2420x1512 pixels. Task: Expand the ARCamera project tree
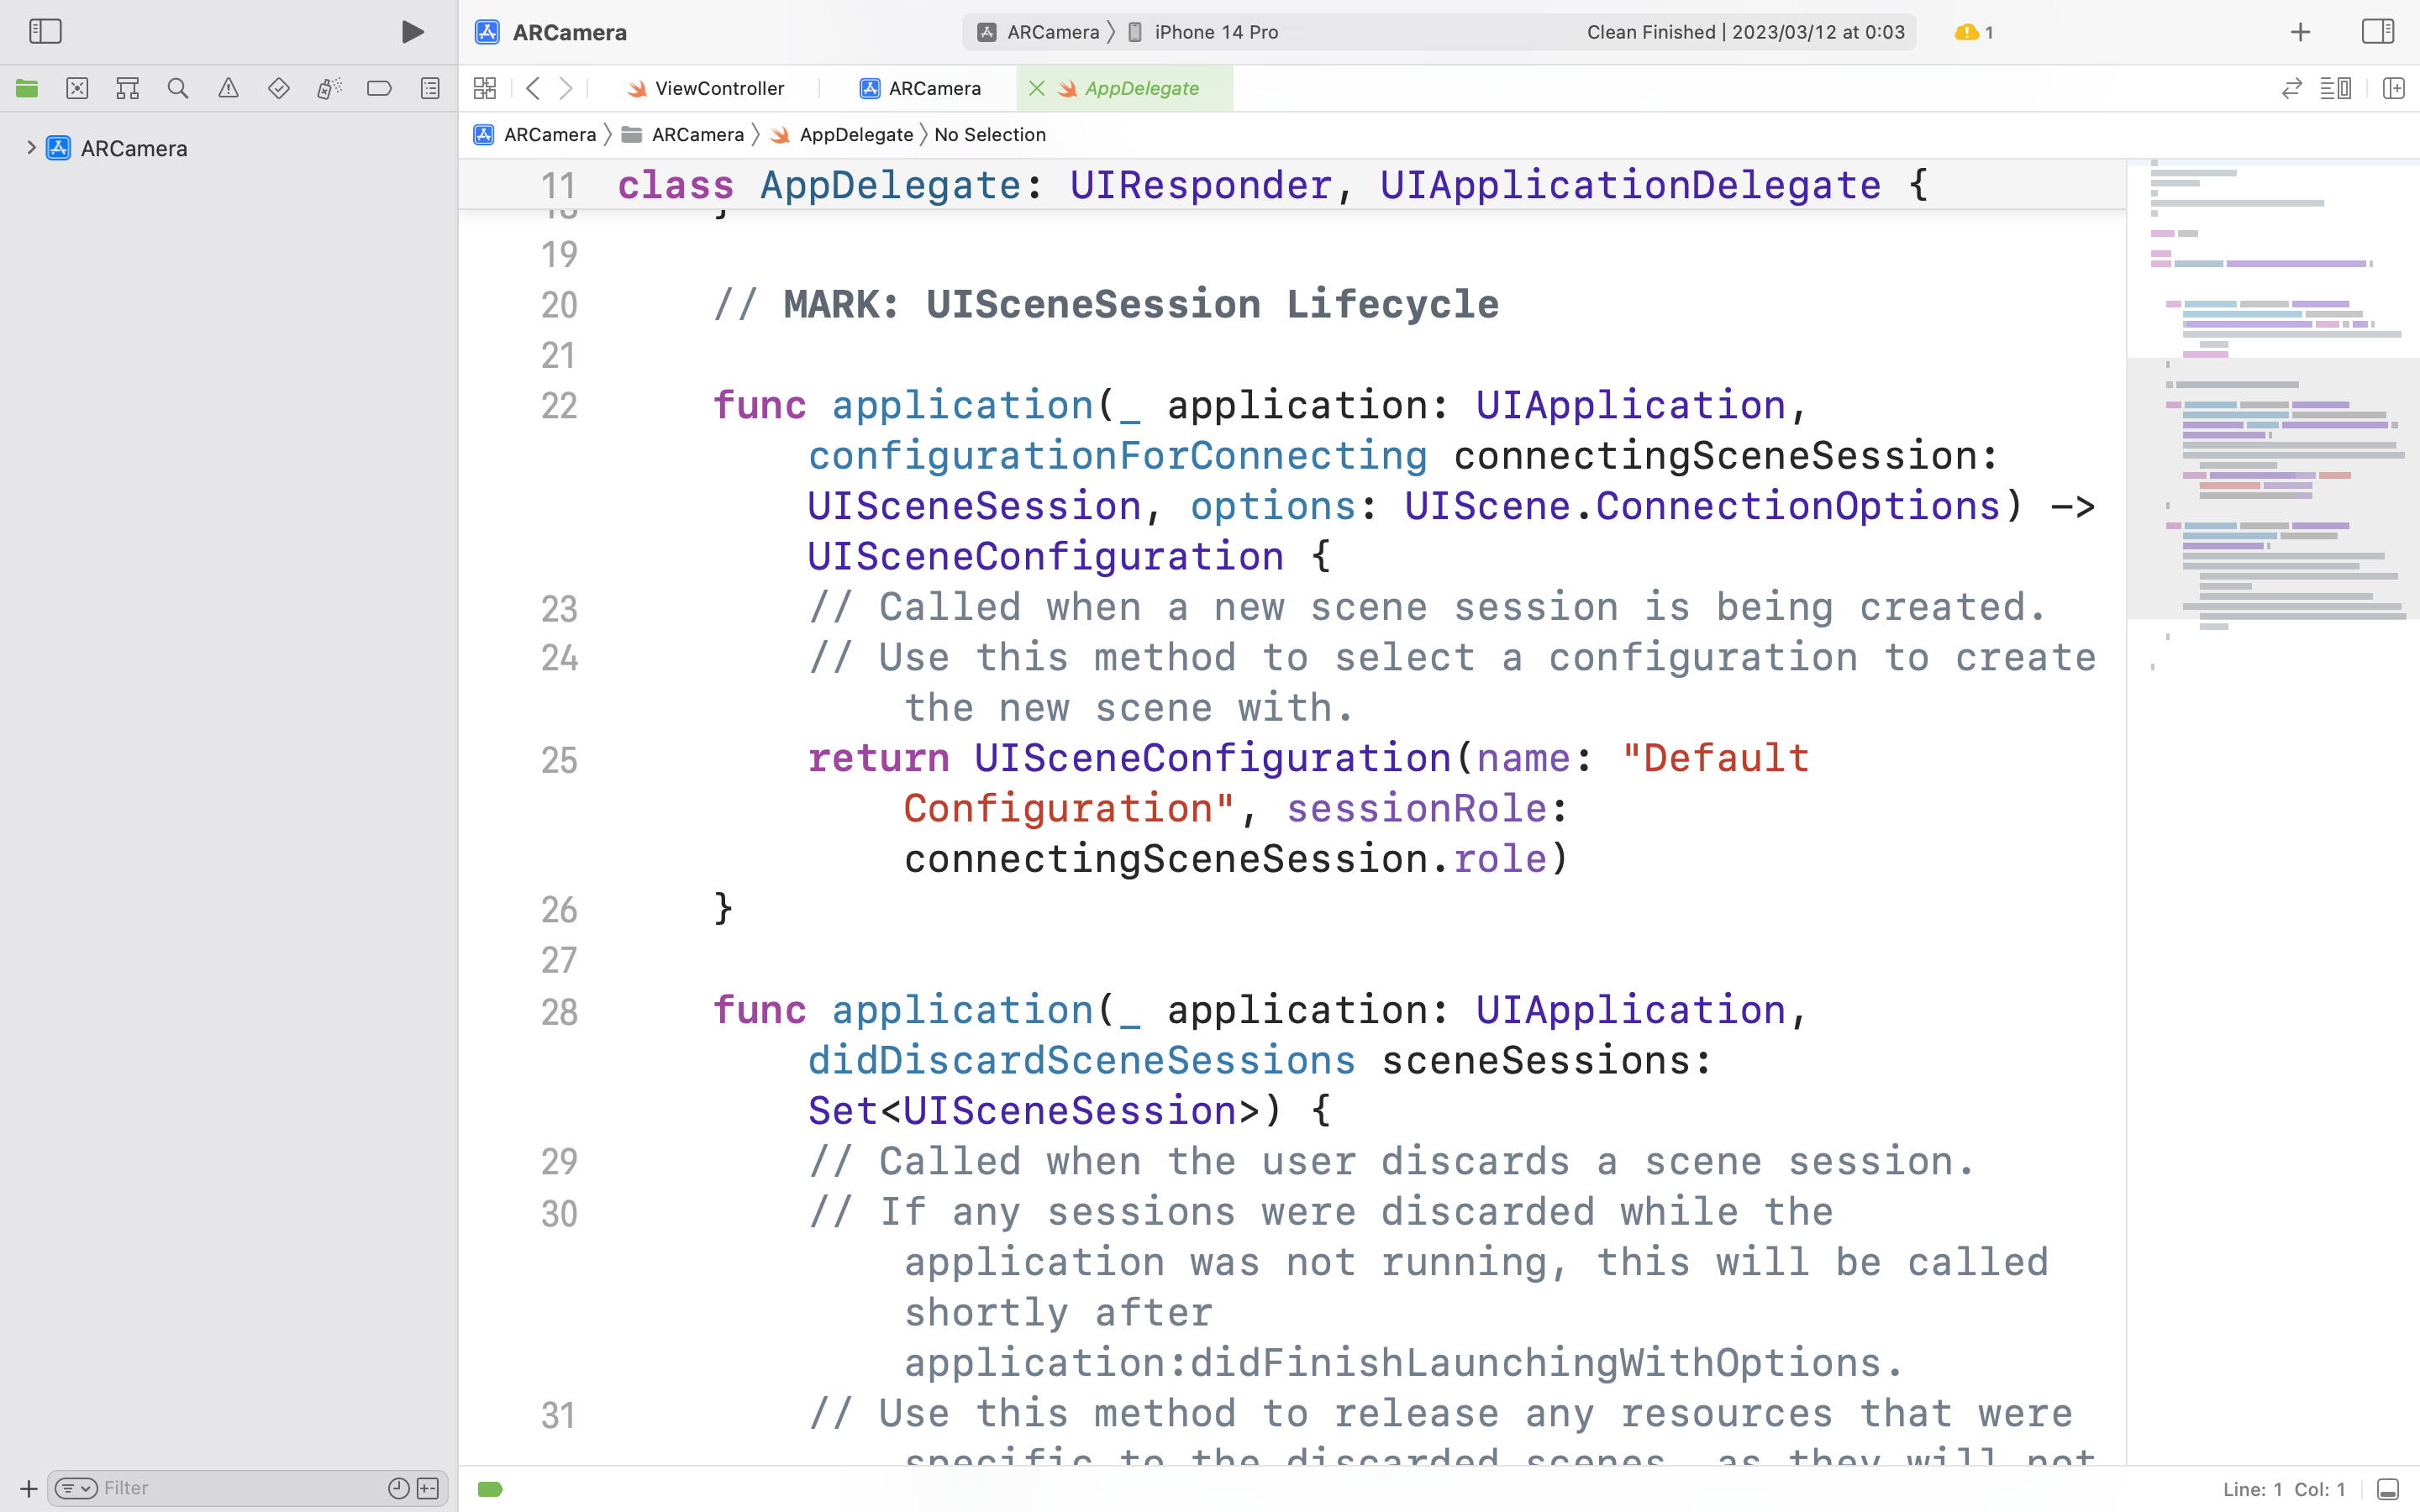point(31,148)
